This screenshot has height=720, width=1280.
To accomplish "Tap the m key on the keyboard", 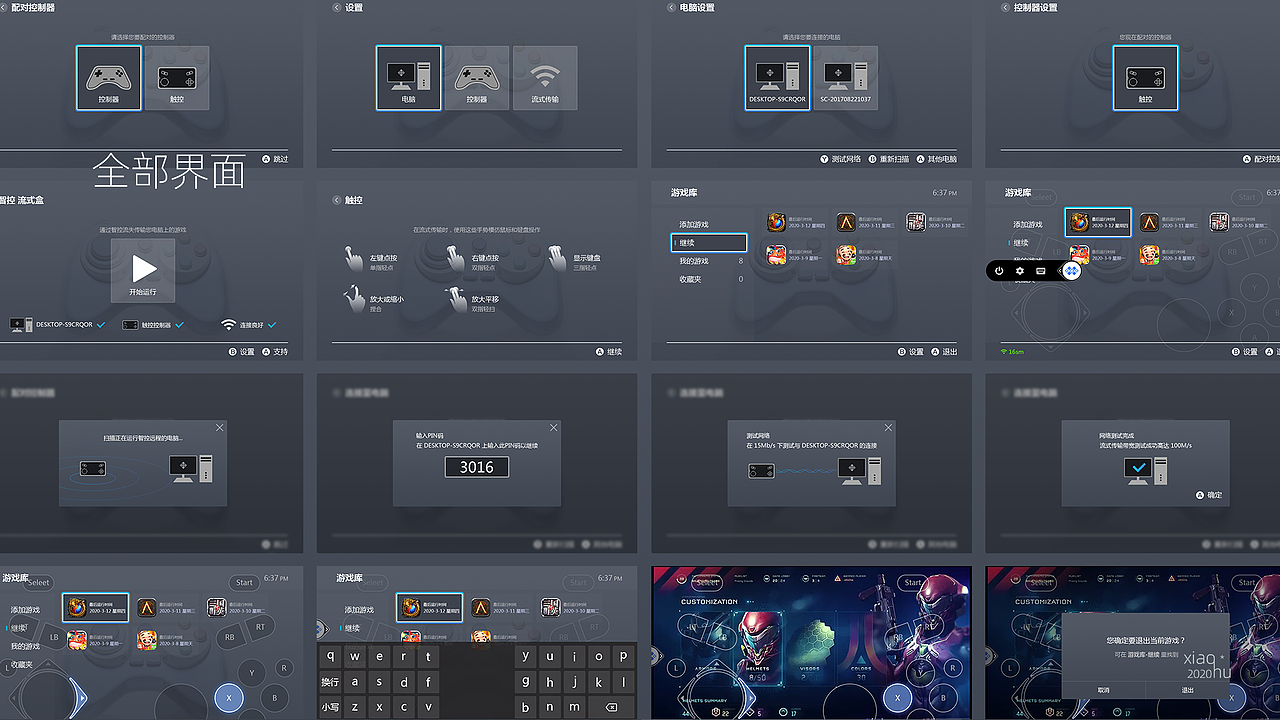I will pos(575,707).
